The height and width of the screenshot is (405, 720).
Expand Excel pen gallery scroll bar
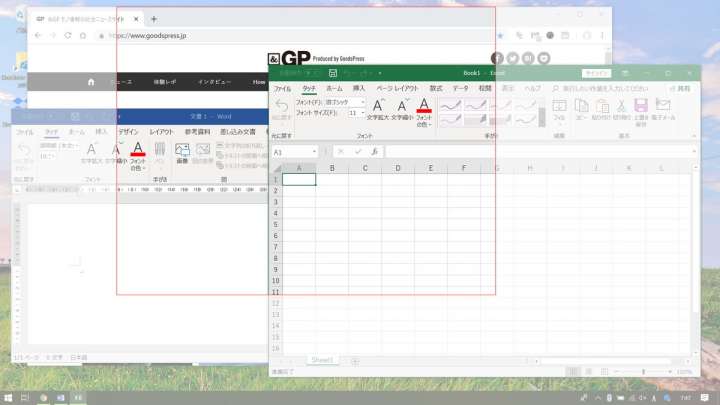542,116
